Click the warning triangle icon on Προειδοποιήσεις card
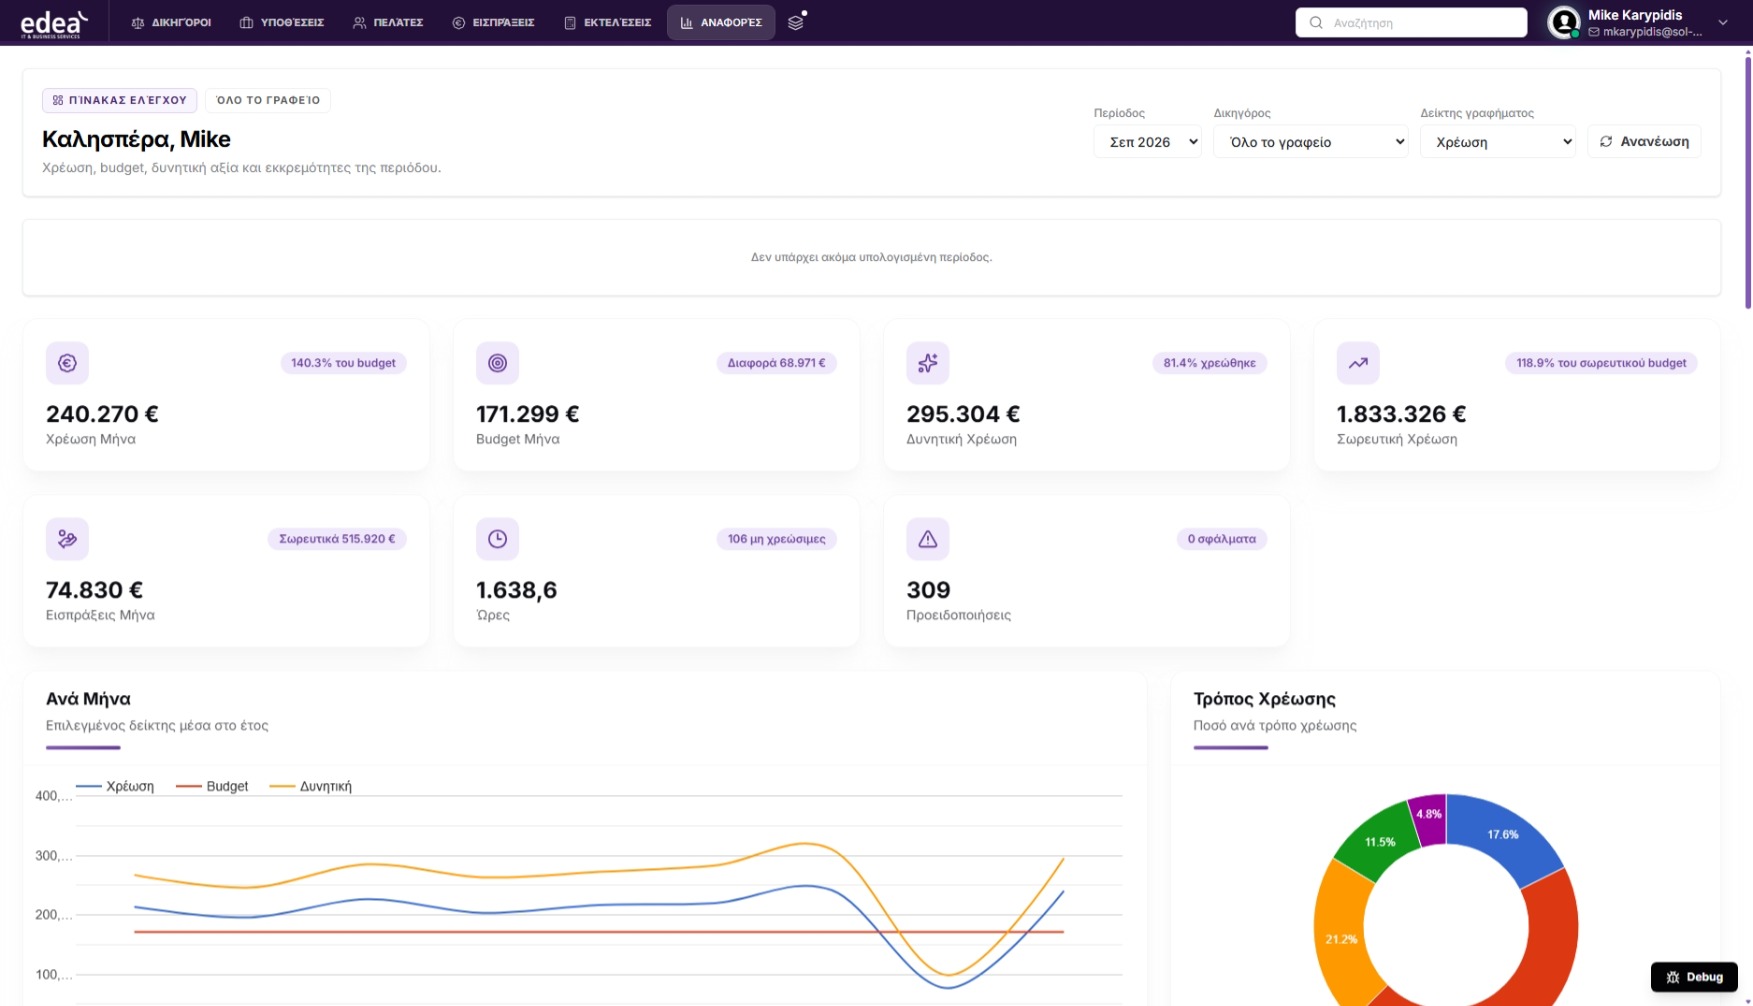Screen dimensions: 1753x1006 [928, 539]
